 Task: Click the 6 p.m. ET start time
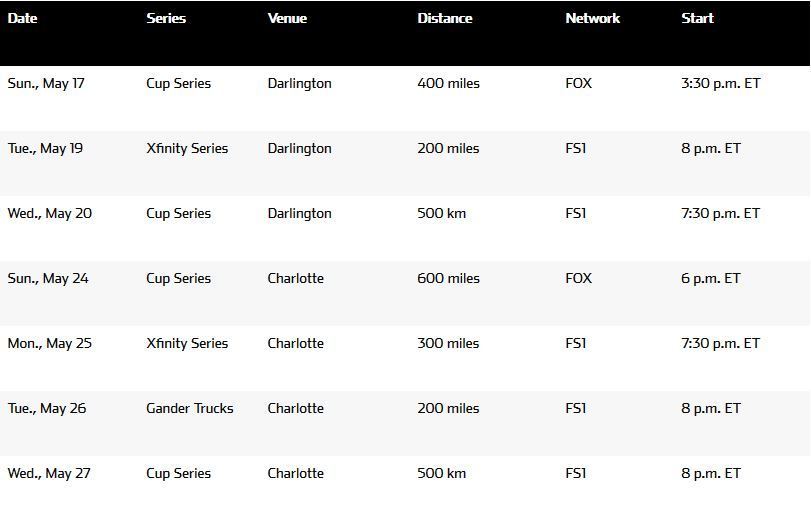click(710, 278)
